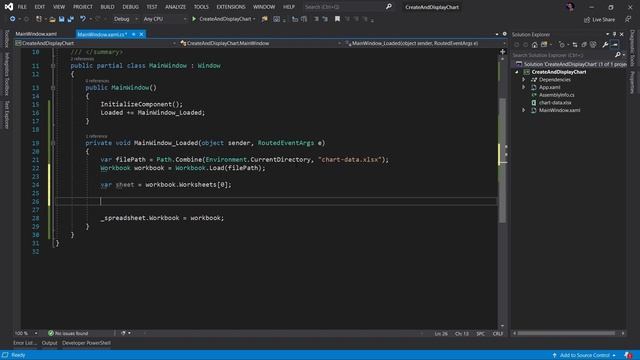This screenshot has height=360, width=640.
Task: Click the Save All icon
Action: point(71,19)
